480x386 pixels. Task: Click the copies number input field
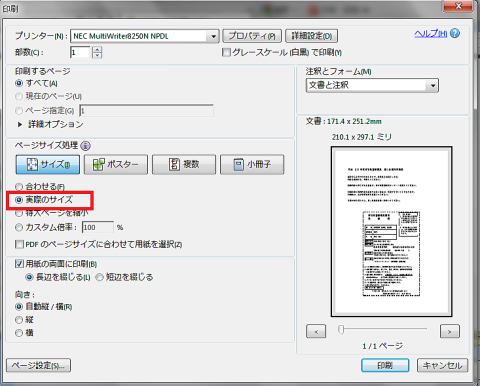coord(80,52)
